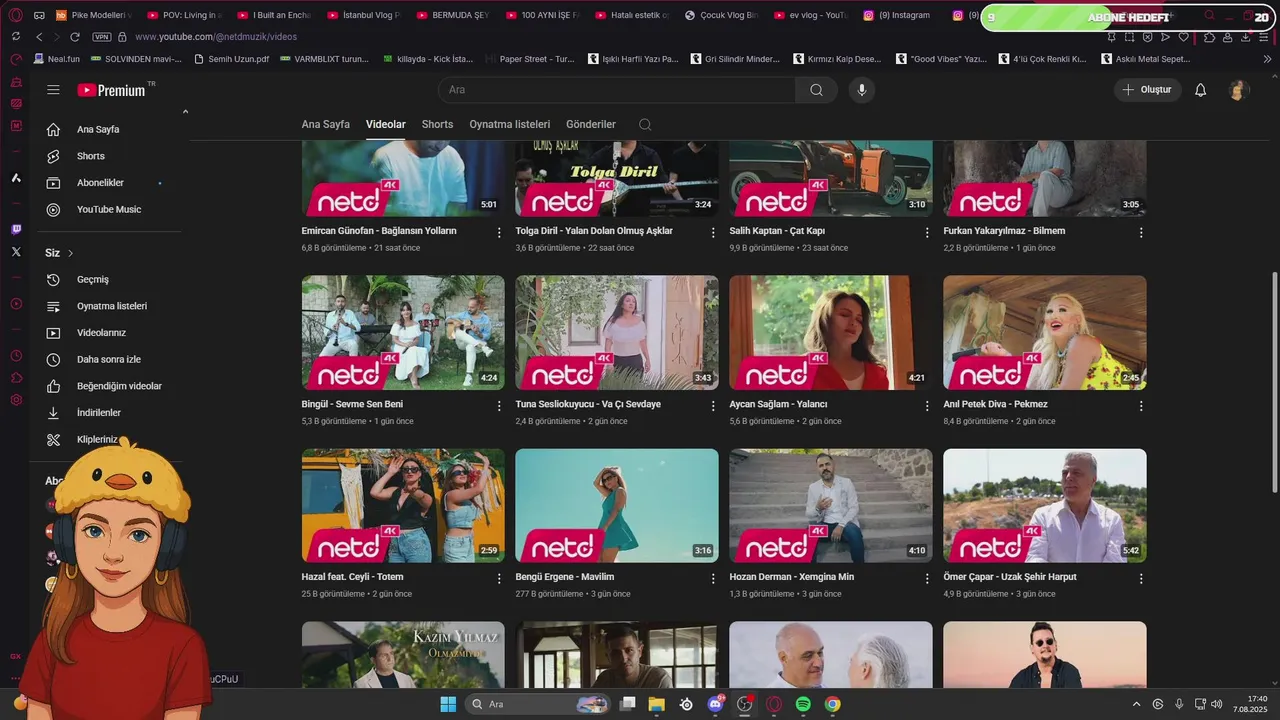Open the clock showing 17:40
The height and width of the screenshot is (720, 1280).
1250,704
